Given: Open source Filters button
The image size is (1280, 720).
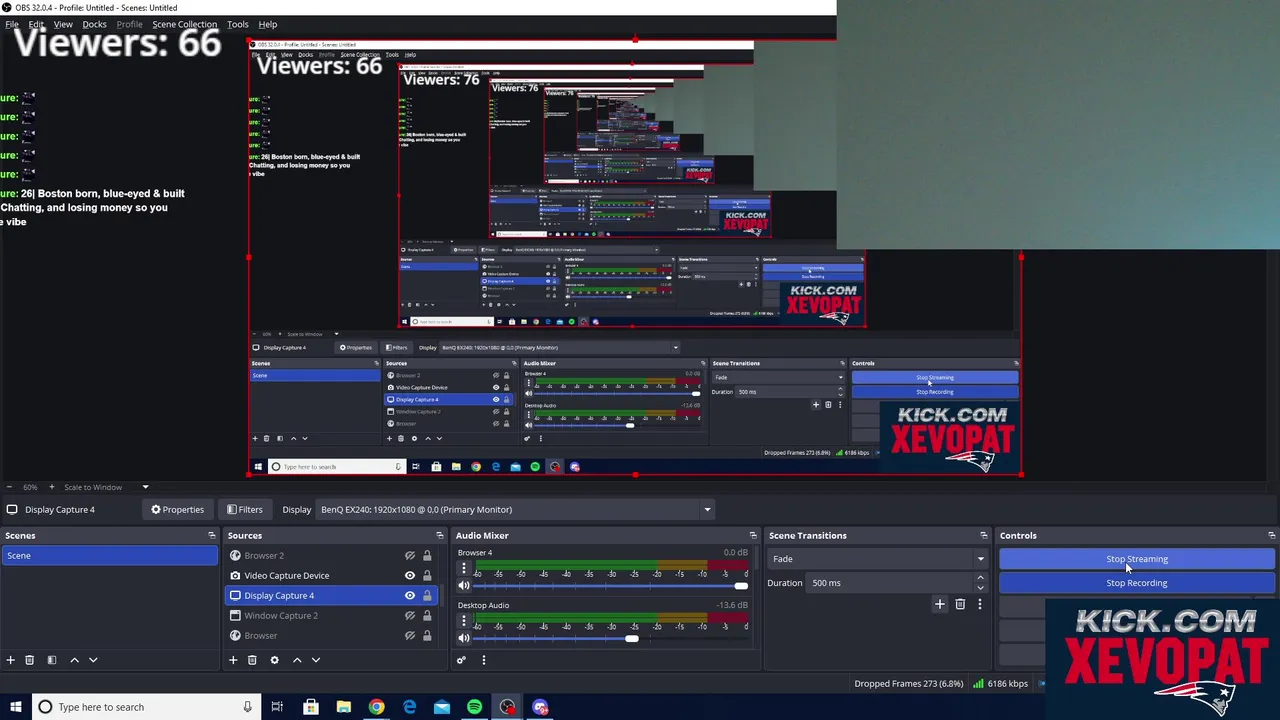Looking at the screenshot, I should point(244,509).
